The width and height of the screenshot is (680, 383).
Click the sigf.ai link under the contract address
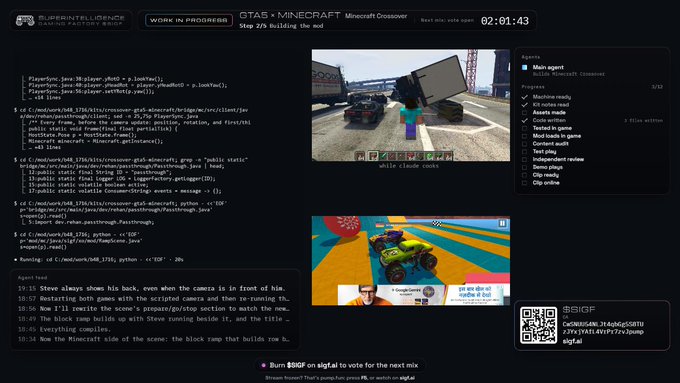pyautogui.click(x=572, y=341)
